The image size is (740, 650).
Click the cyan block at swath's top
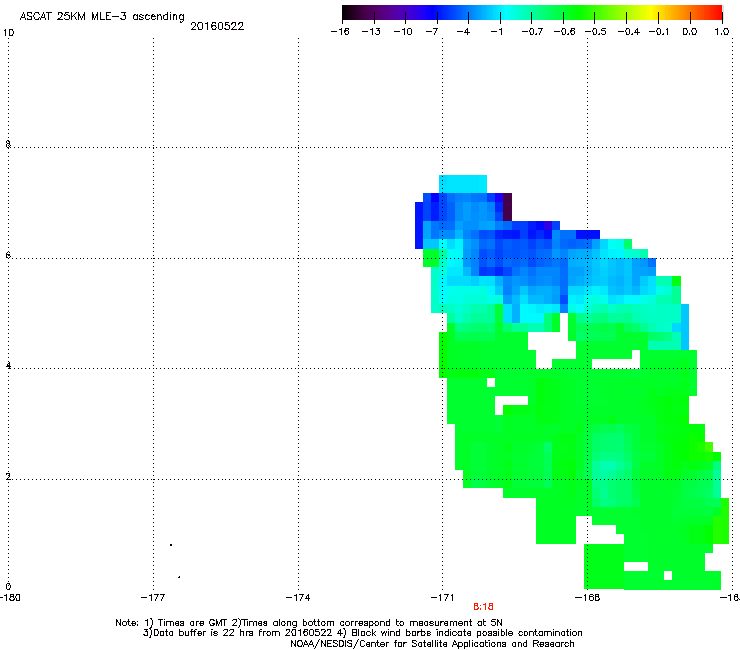[463, 184]
